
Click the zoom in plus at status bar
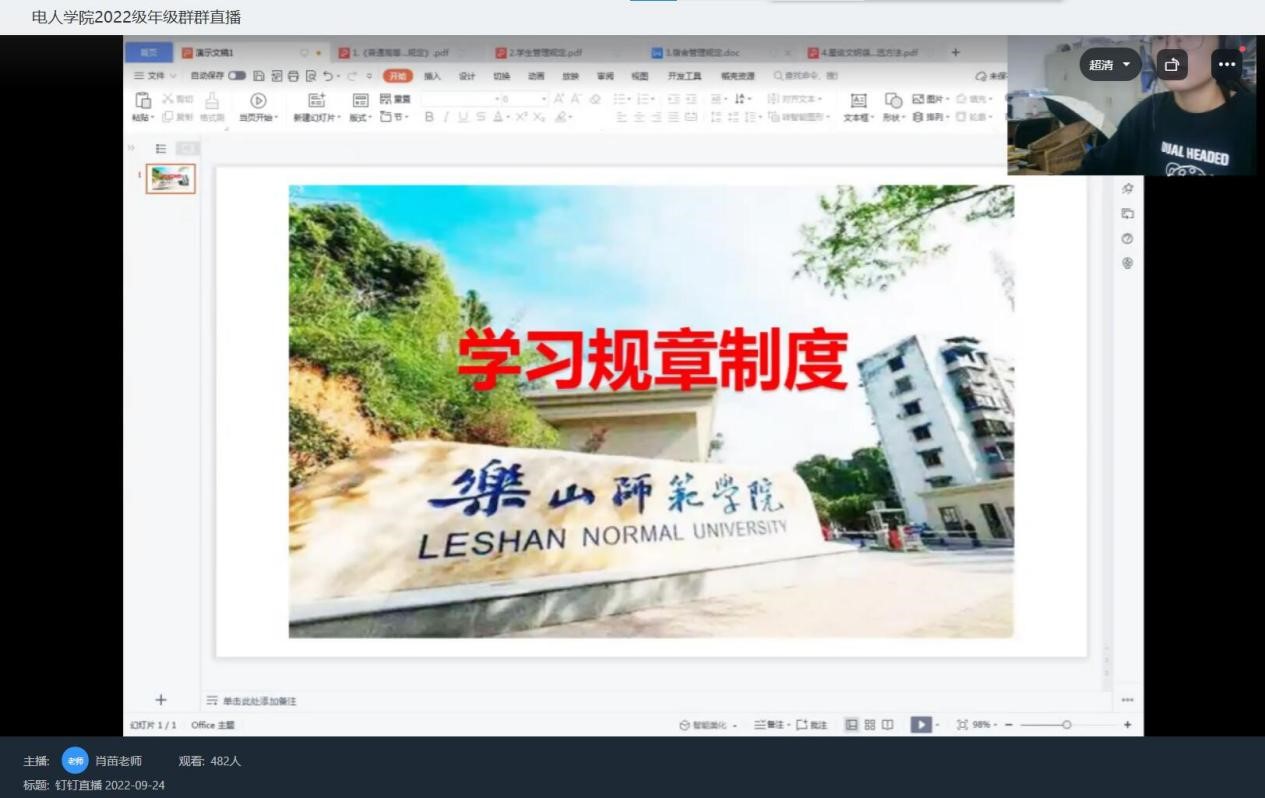pos(1128,725)
